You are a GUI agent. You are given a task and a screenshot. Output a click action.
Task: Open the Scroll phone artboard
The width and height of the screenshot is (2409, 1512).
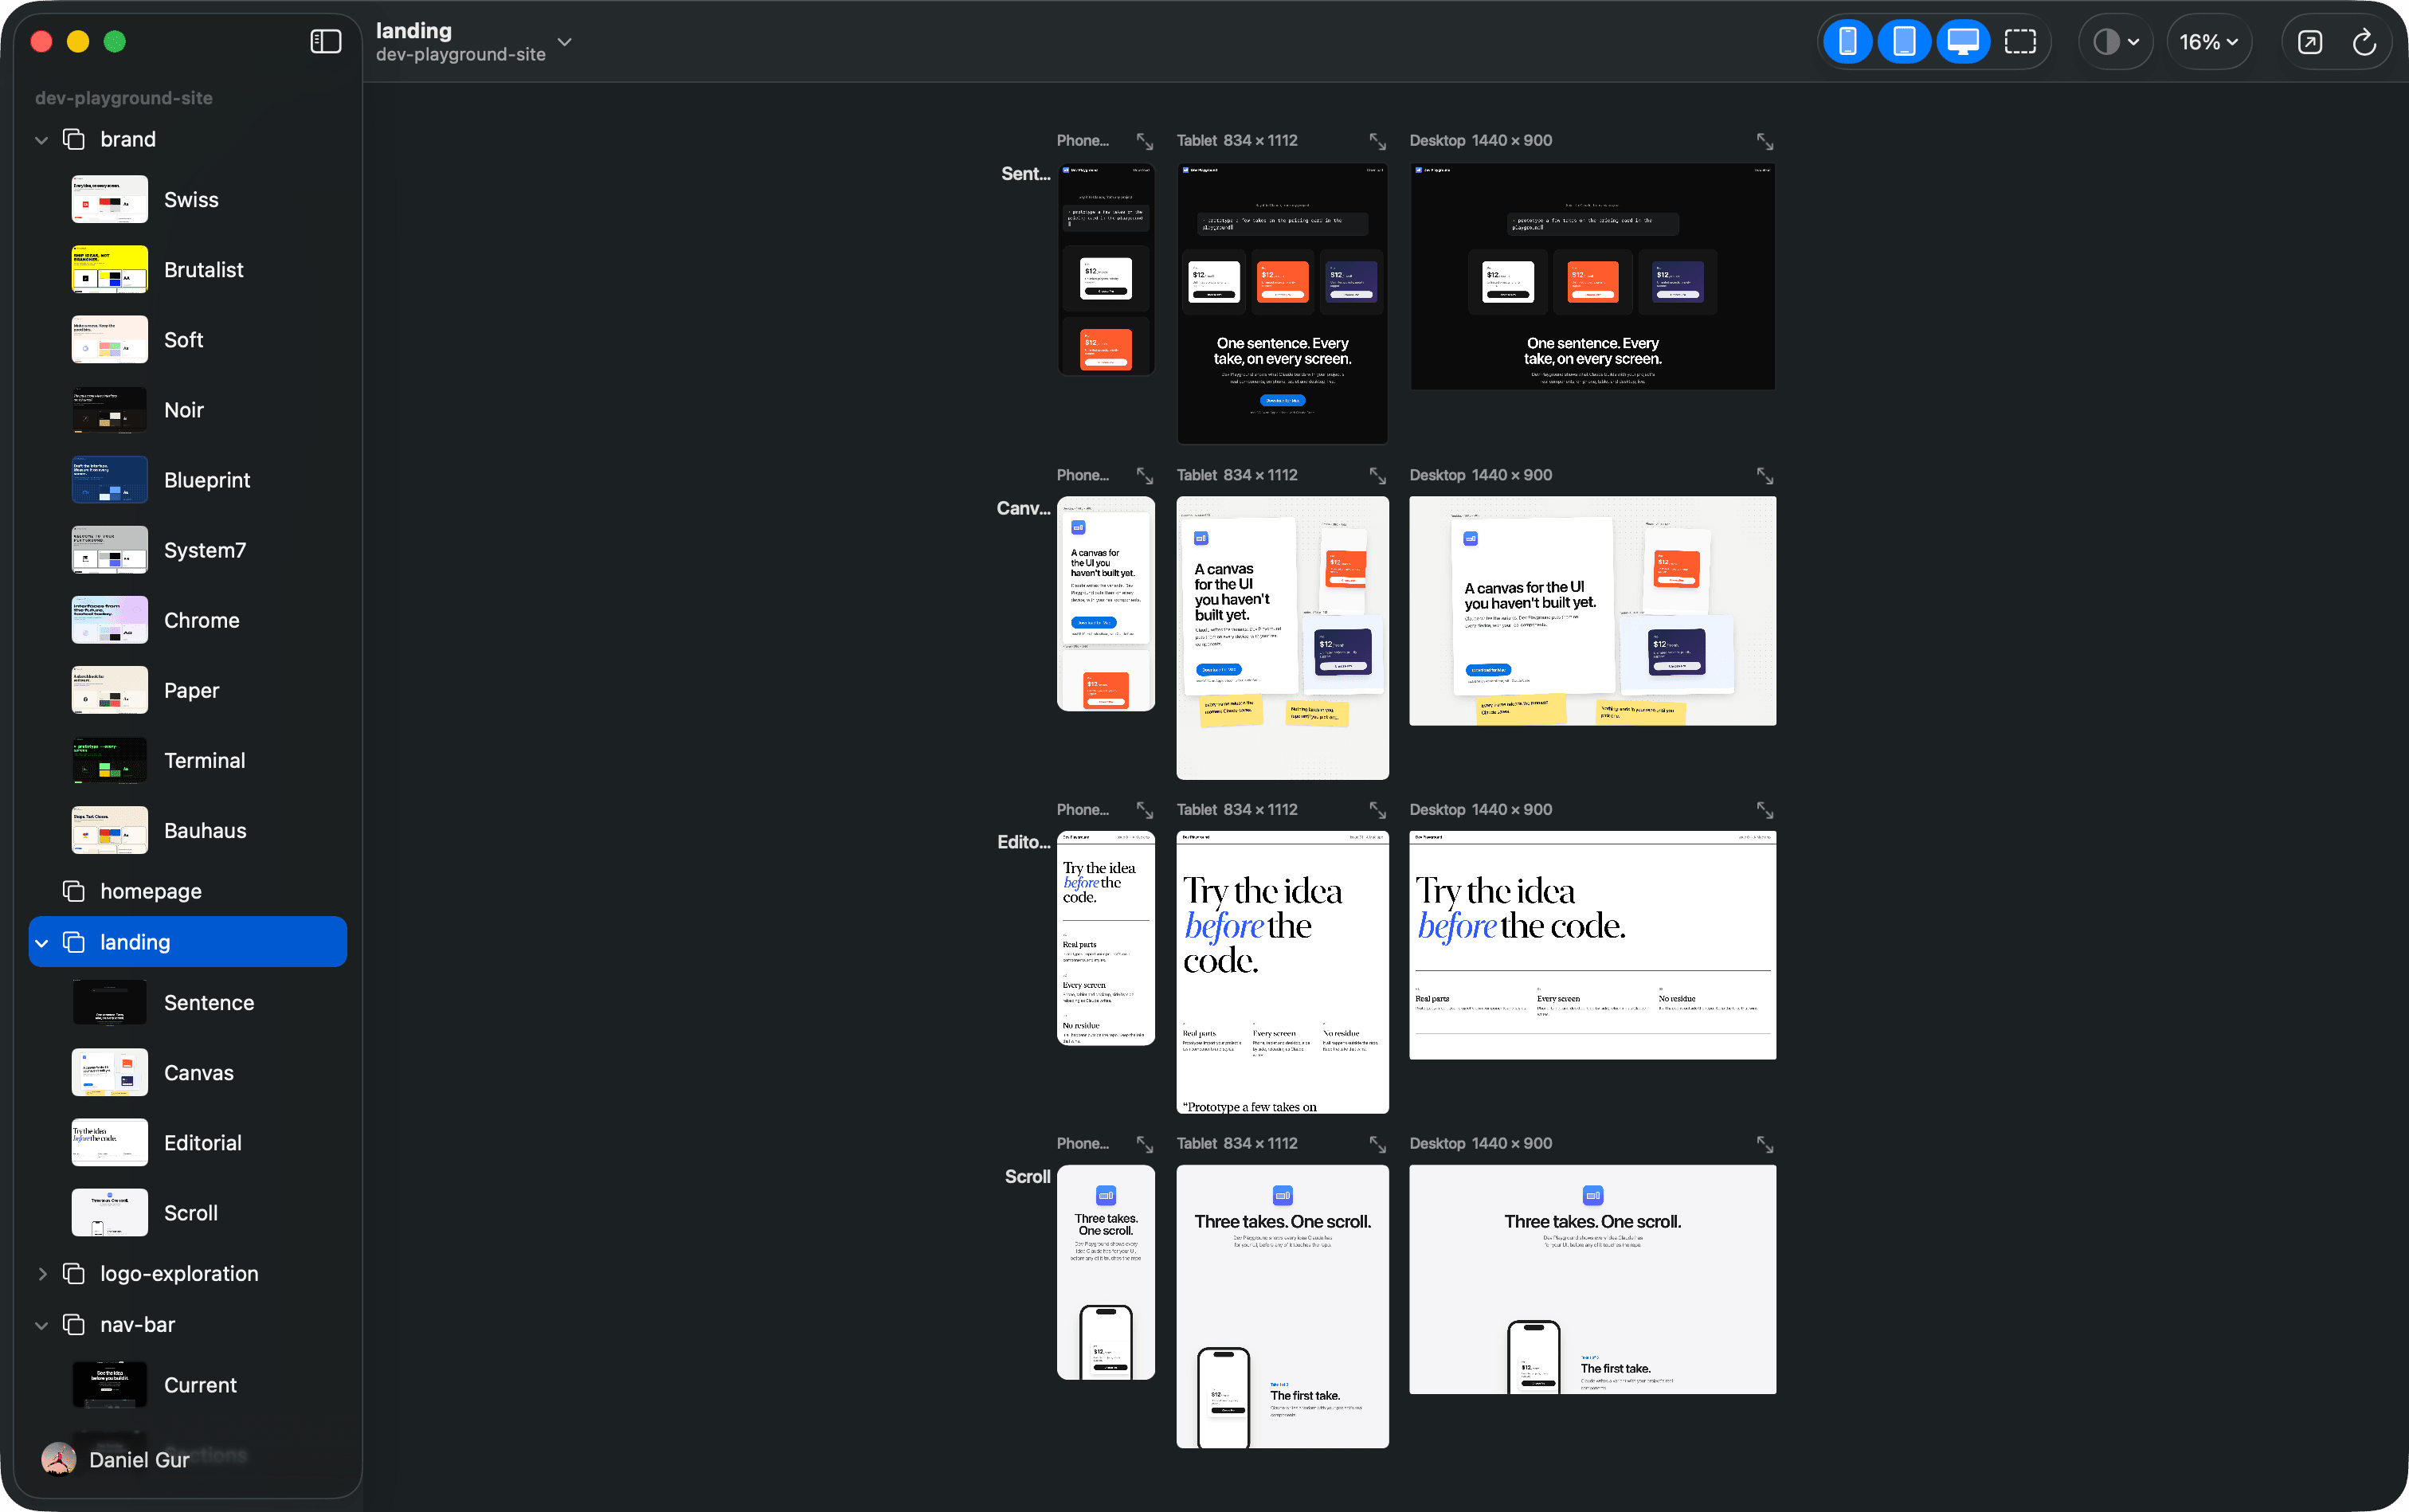click(1105, 1272)
